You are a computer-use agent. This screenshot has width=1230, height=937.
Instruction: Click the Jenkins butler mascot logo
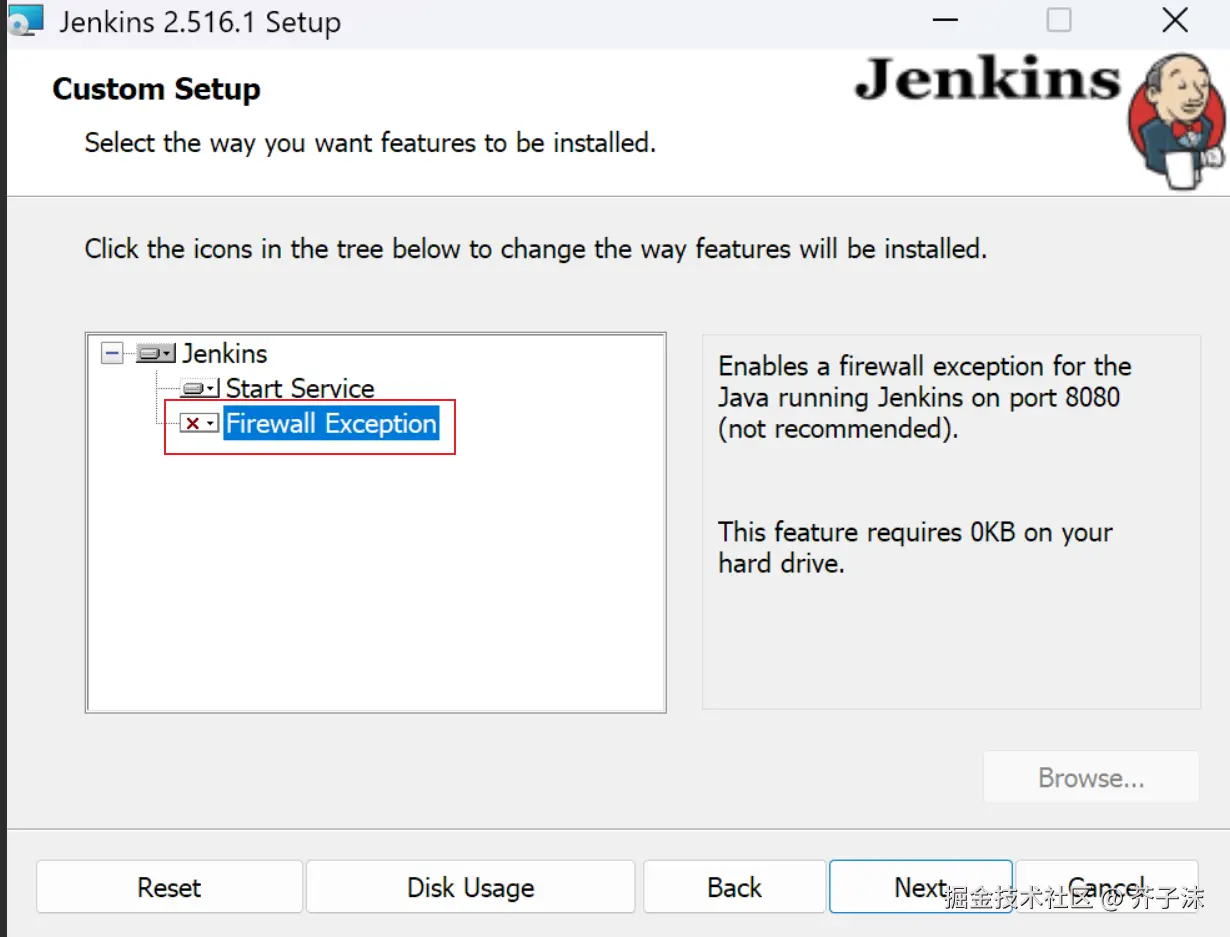pos(1177,121)
